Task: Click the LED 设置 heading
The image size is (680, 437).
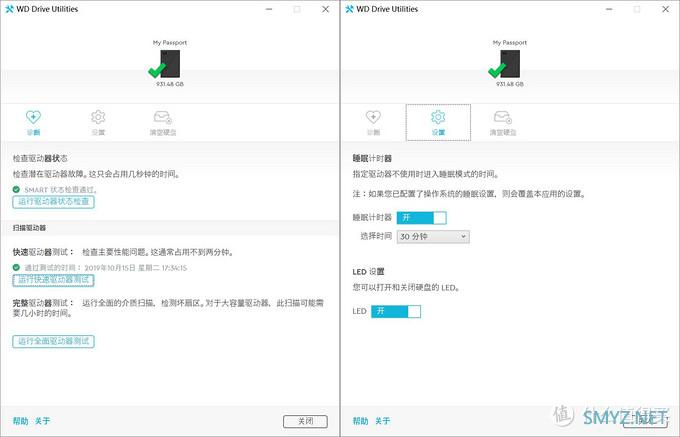Action: click(369, 272)
